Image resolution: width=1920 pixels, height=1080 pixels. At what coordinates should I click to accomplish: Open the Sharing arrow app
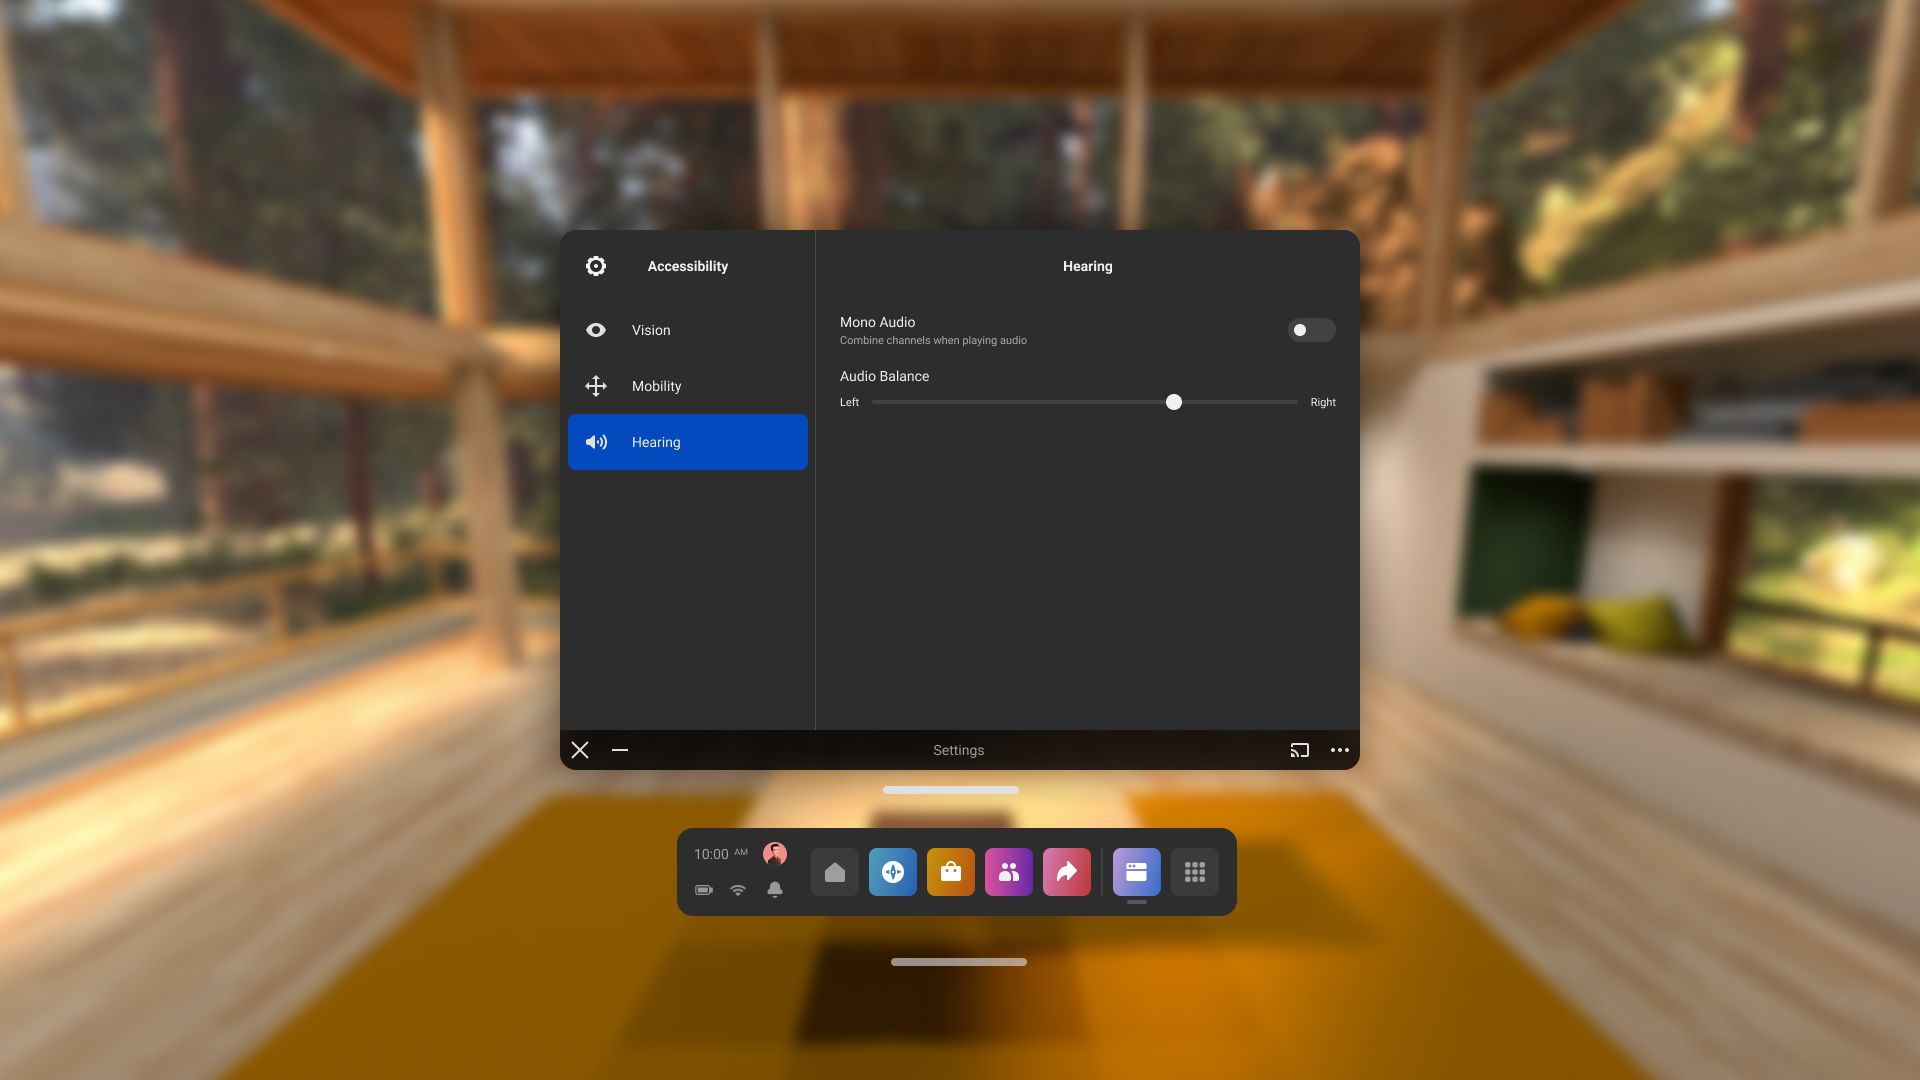[x=1066, y=872]
